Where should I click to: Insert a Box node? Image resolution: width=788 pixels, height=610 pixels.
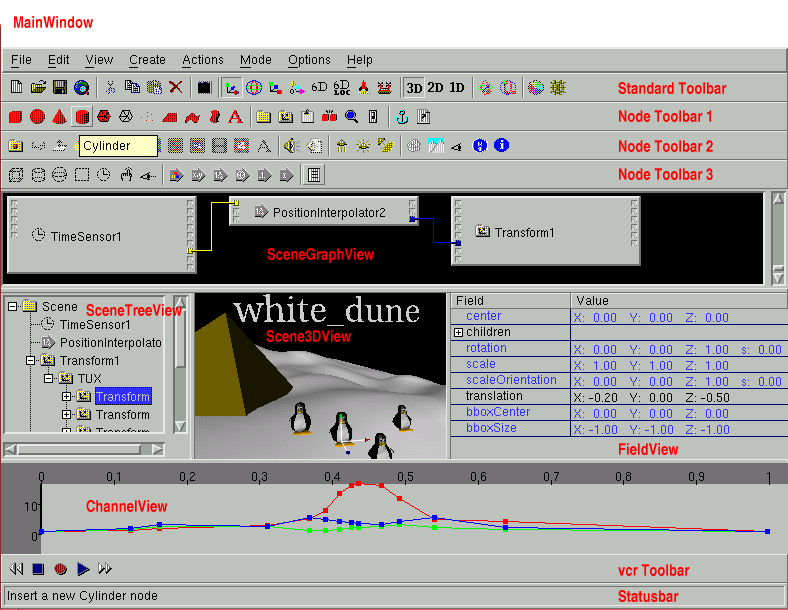[16, 117]
